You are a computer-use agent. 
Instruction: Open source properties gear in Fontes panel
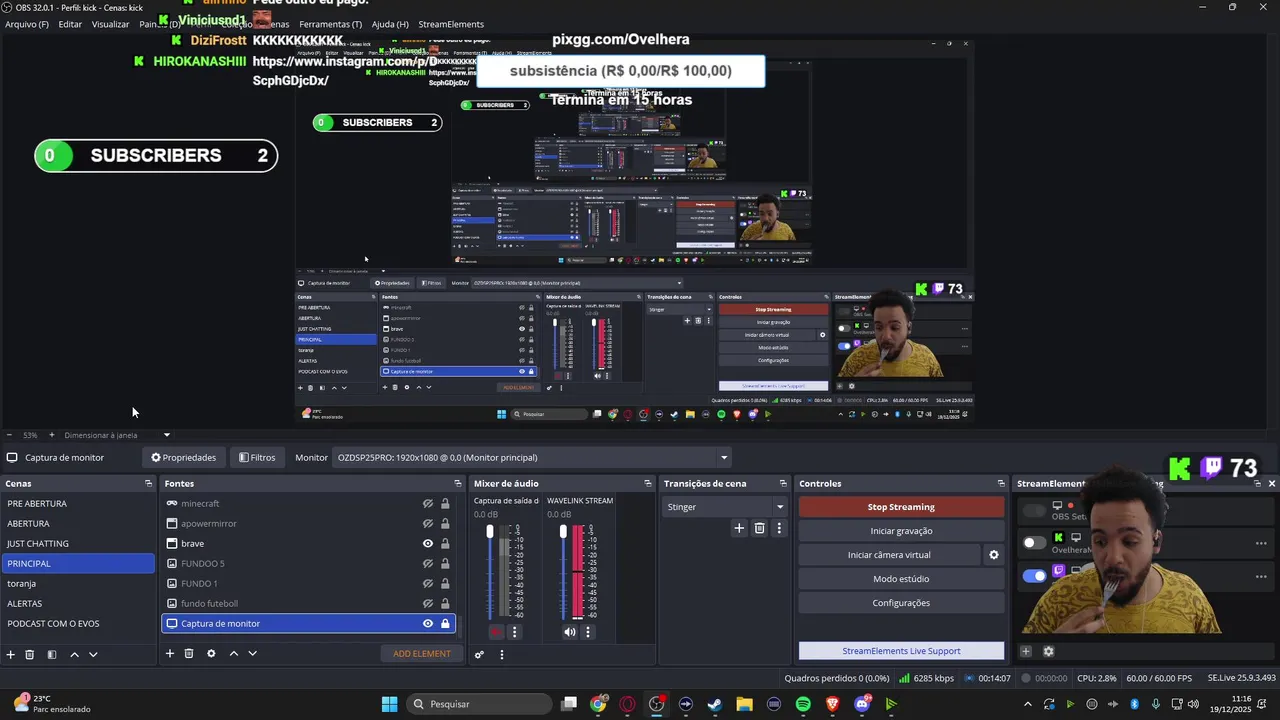[211, 654]
